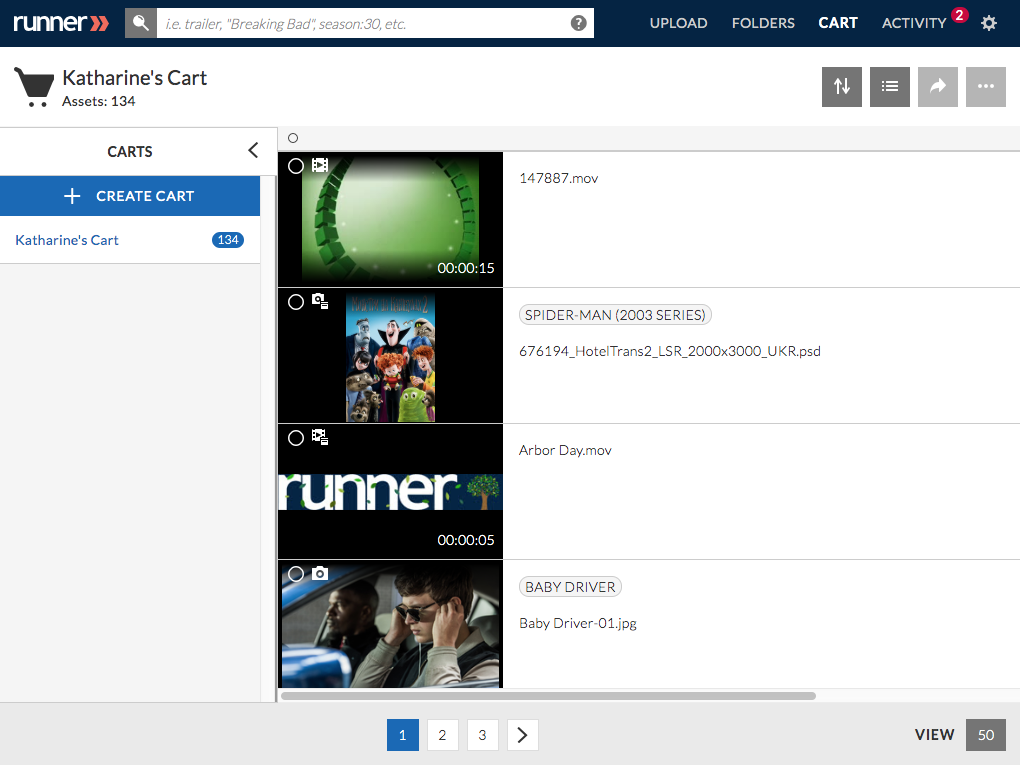Open the Hotel Transylvania poster thumbnail
Screen dimensions: 1020x765
[390, 355]
